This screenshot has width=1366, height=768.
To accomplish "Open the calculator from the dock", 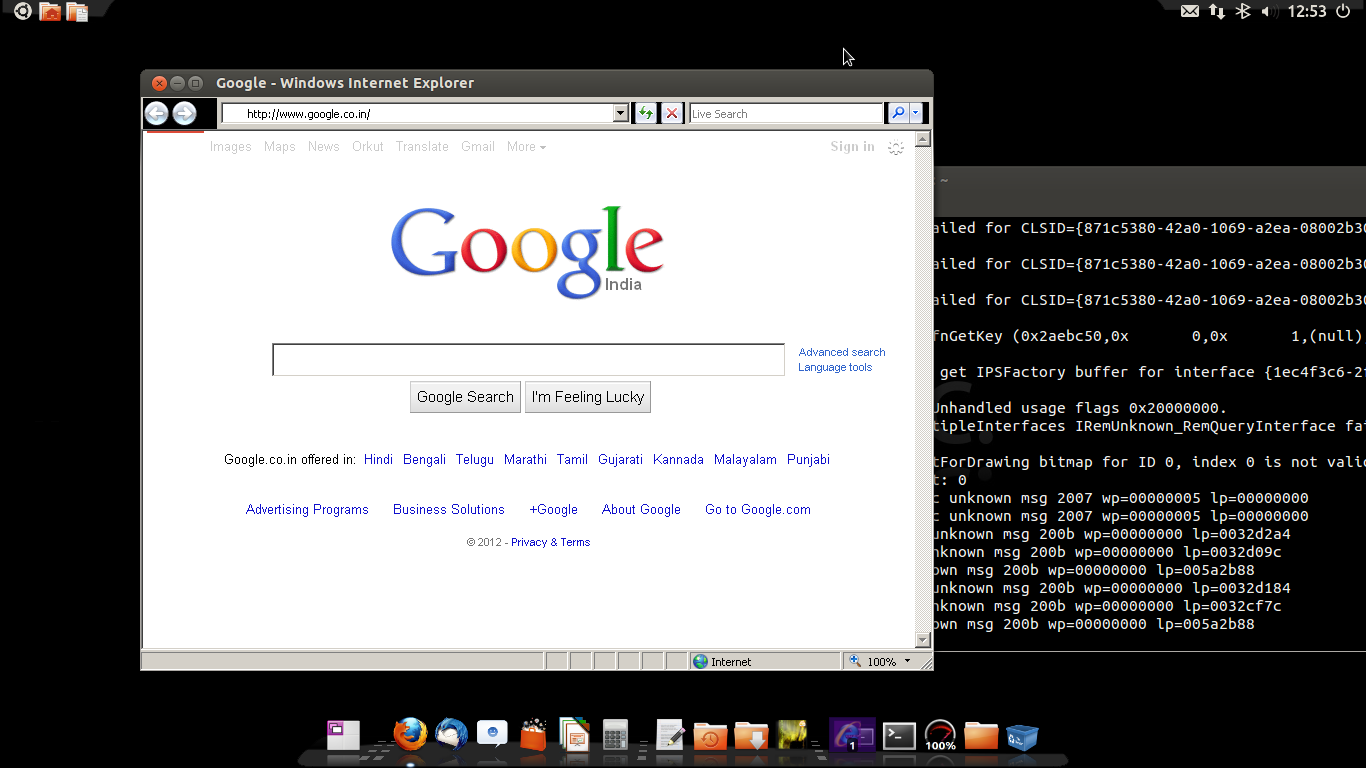I will tap(615, 735).
